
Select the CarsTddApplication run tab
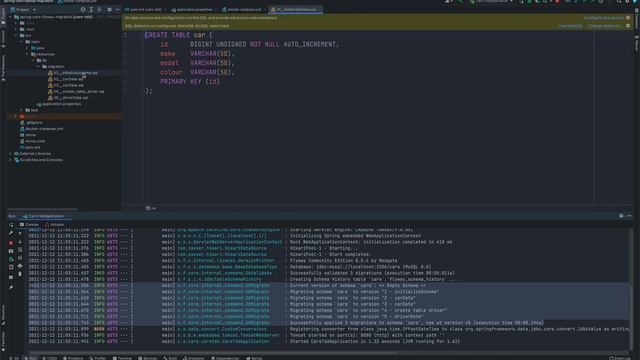(x=43, y=216)
